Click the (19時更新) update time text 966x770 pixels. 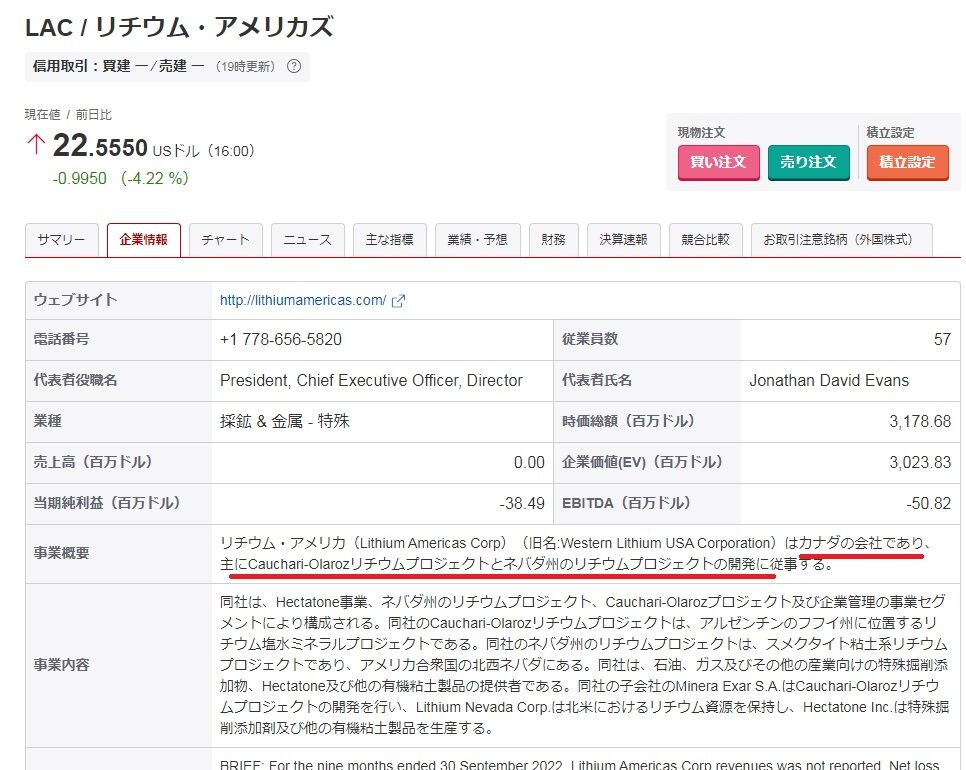point(245,67)
